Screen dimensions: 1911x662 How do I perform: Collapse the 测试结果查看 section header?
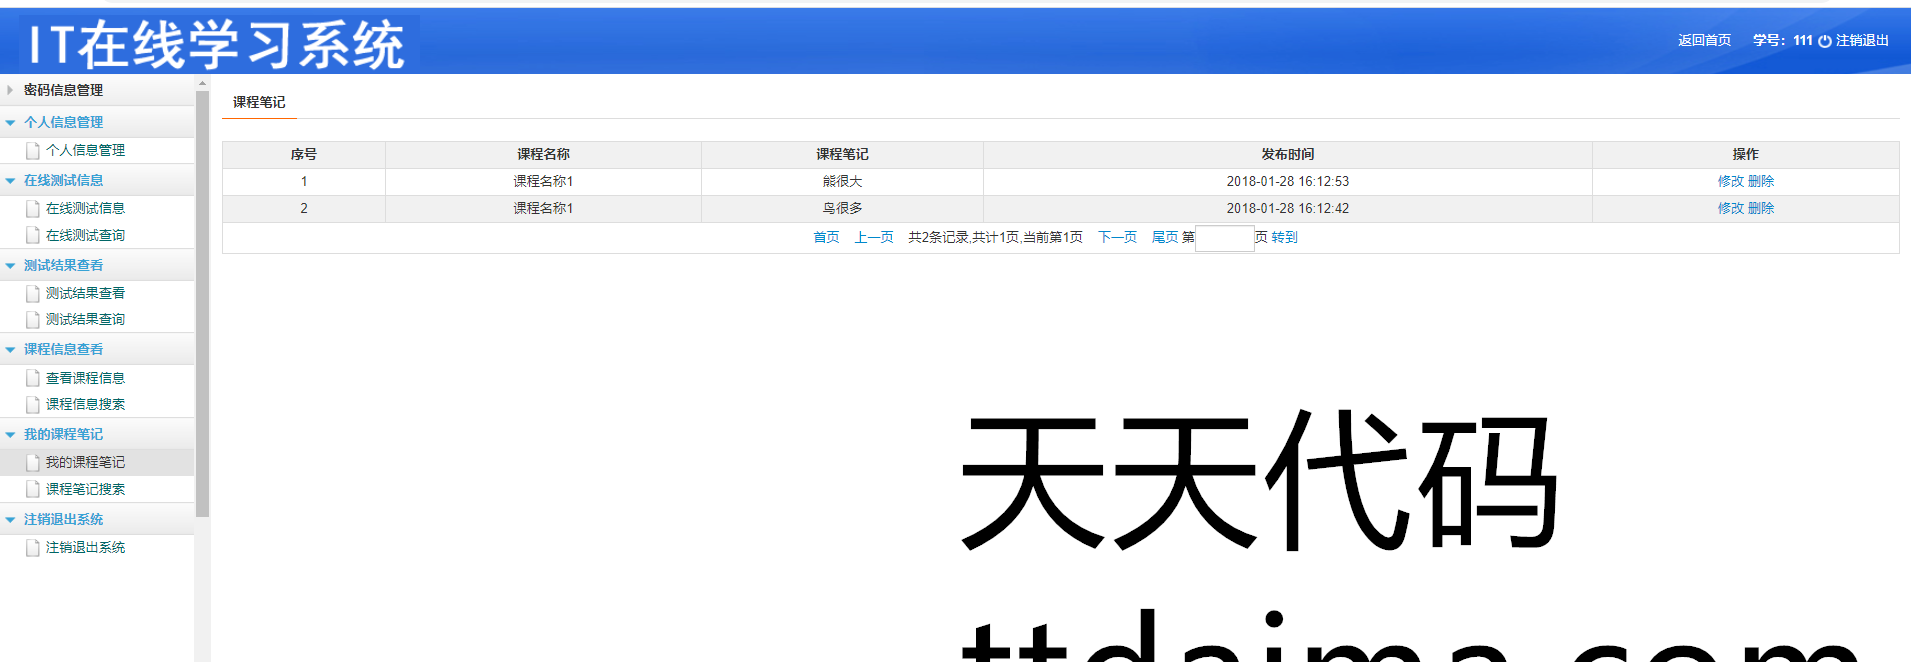click(11, 266)
